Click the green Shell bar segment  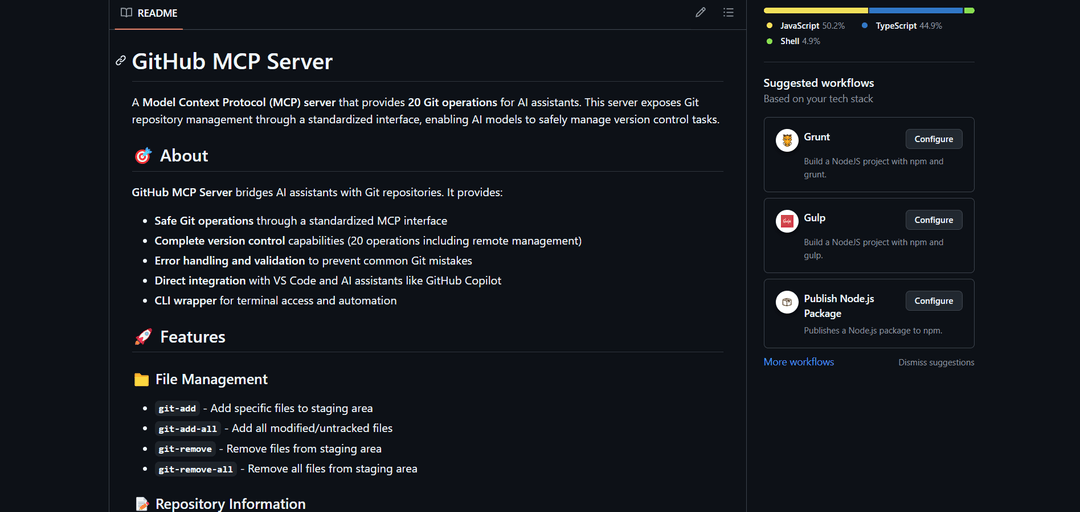coord(969,10)
